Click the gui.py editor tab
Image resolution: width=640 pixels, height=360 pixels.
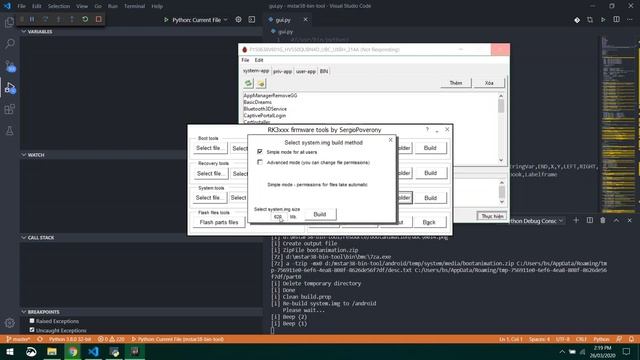(283, 20)
